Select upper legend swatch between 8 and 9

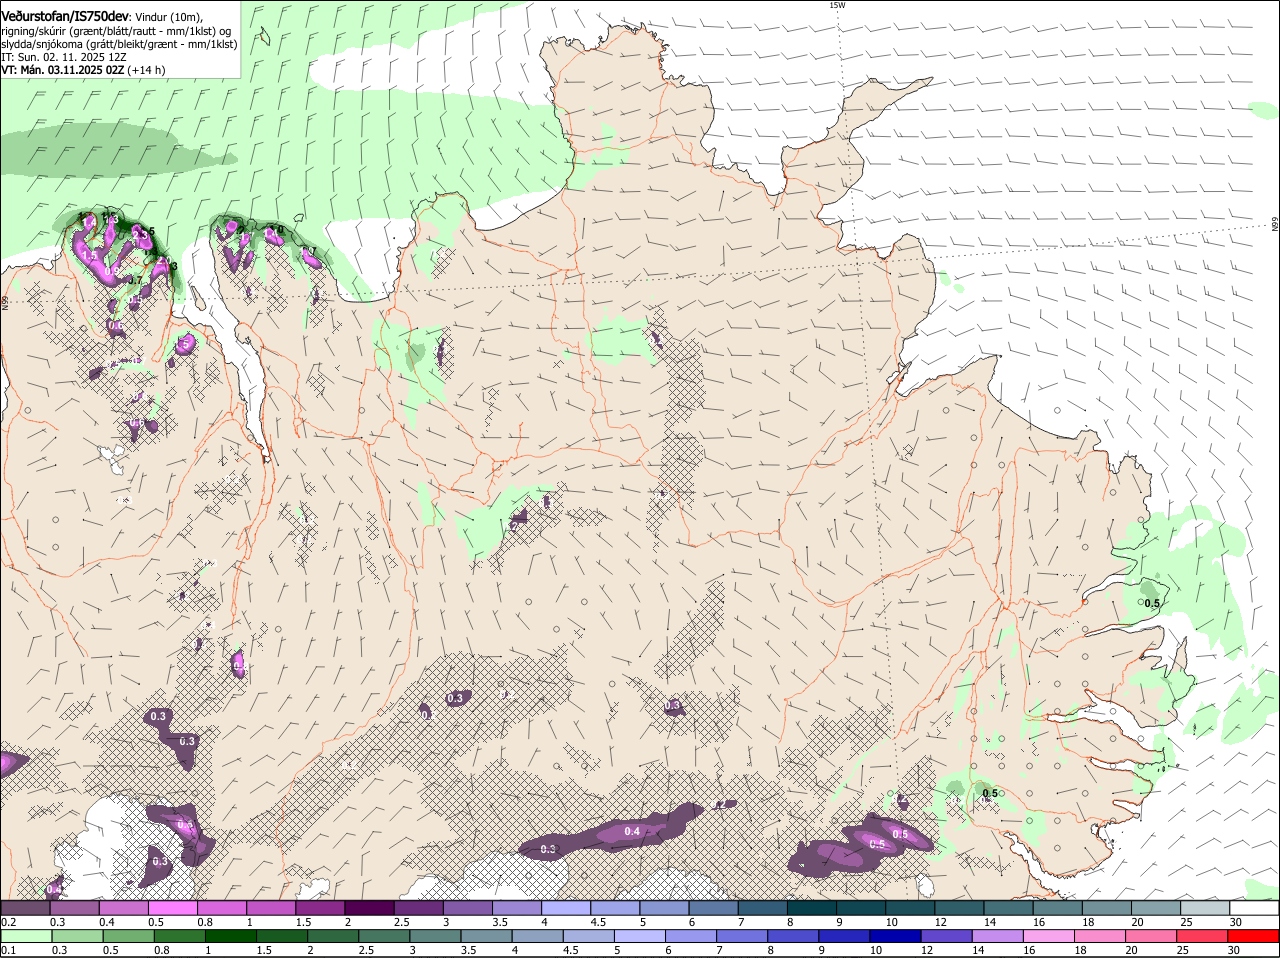coord(812,908)
